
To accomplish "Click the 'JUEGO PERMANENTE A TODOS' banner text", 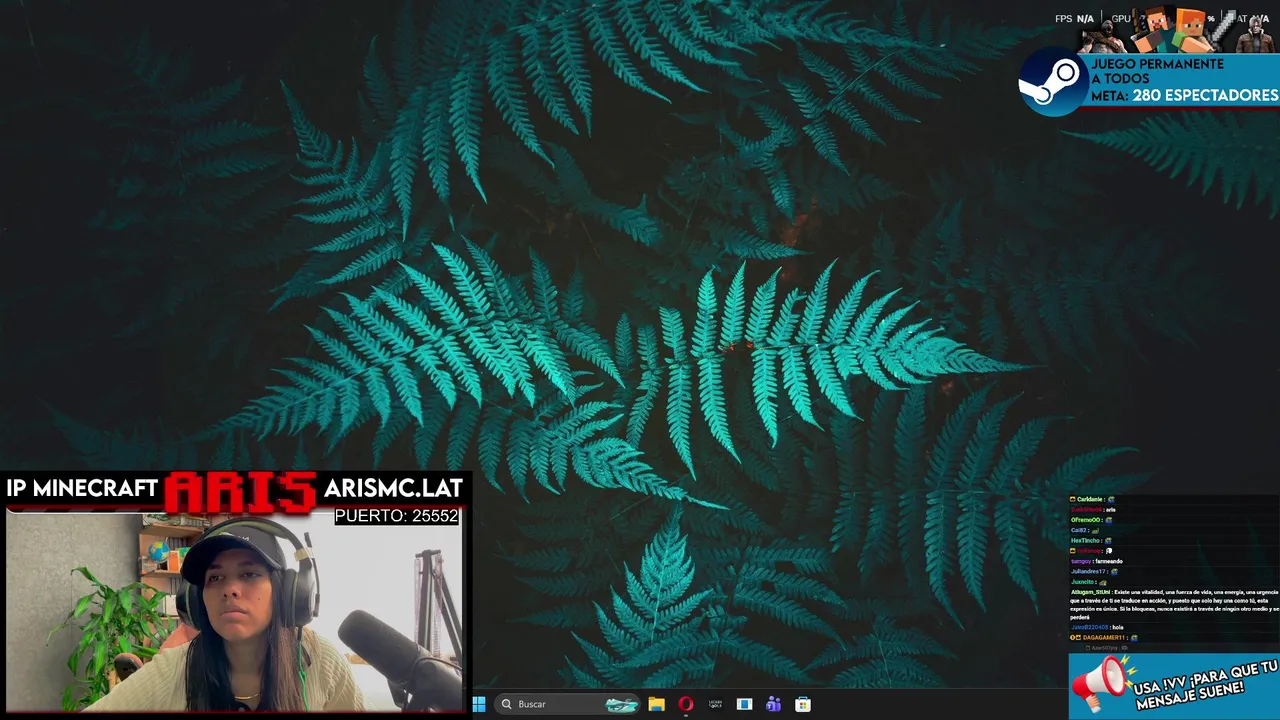I will tap(1157, 71).
